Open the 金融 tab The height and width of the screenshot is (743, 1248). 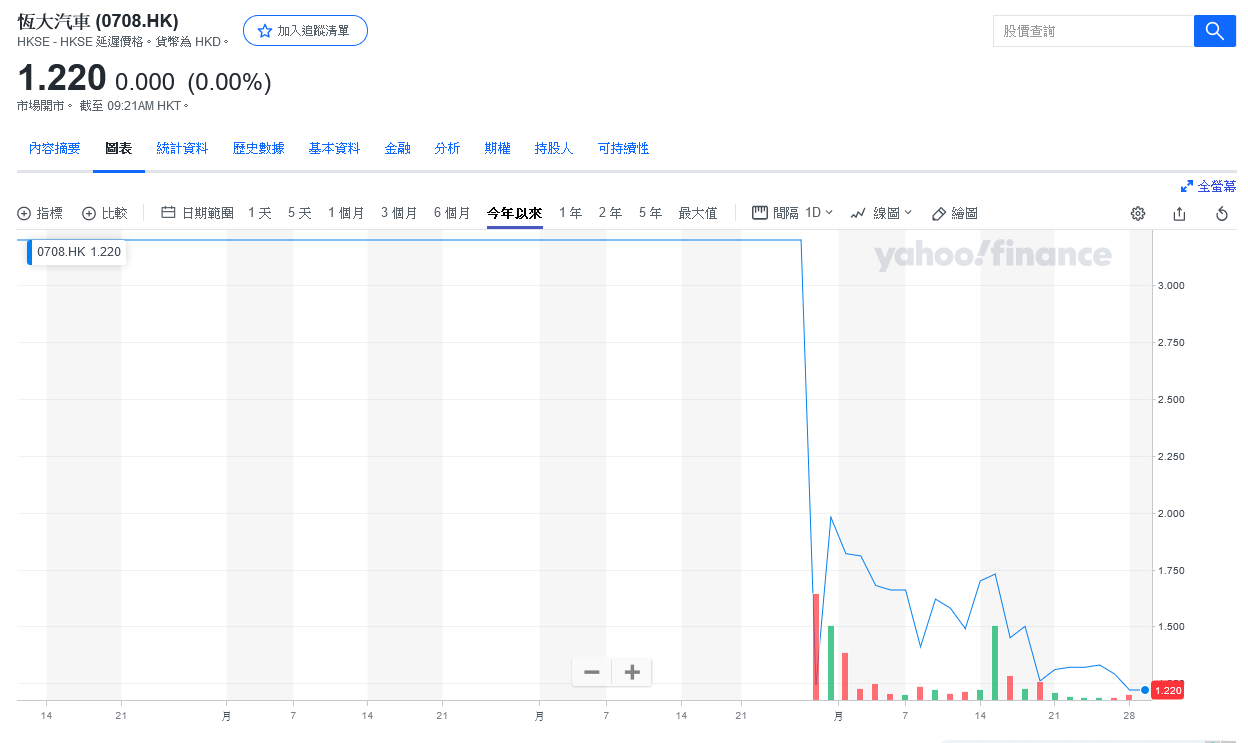coord(398,148)
